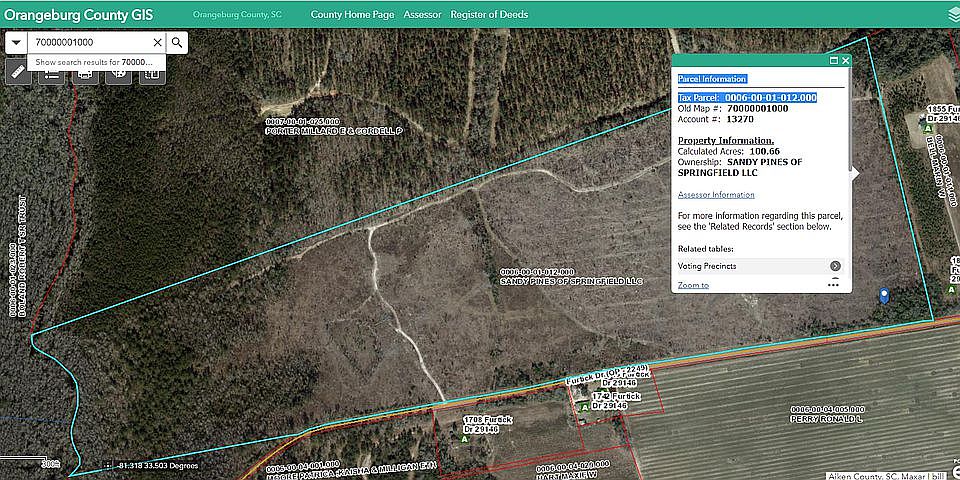Select the Measurement ruler tool
Screen dimensions: 960x480
(x=17, y=71)
